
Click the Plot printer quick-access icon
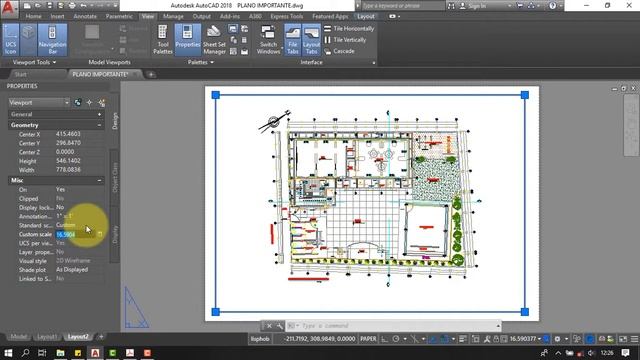point(72,6)
